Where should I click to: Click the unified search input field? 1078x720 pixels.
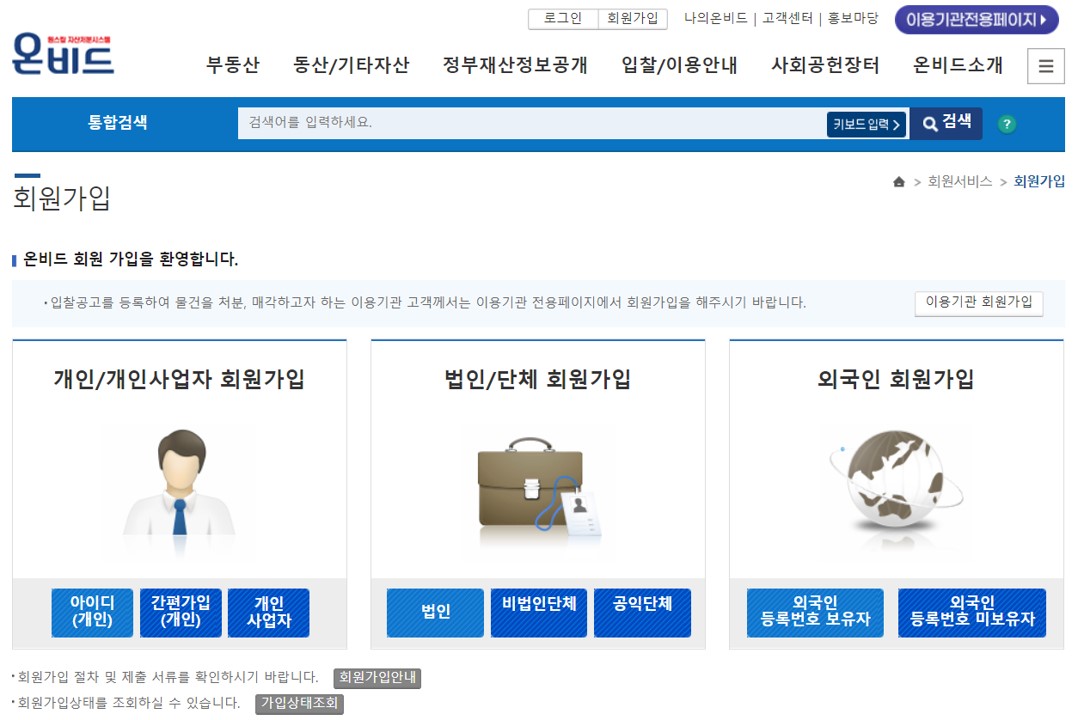tap(500, 123)
